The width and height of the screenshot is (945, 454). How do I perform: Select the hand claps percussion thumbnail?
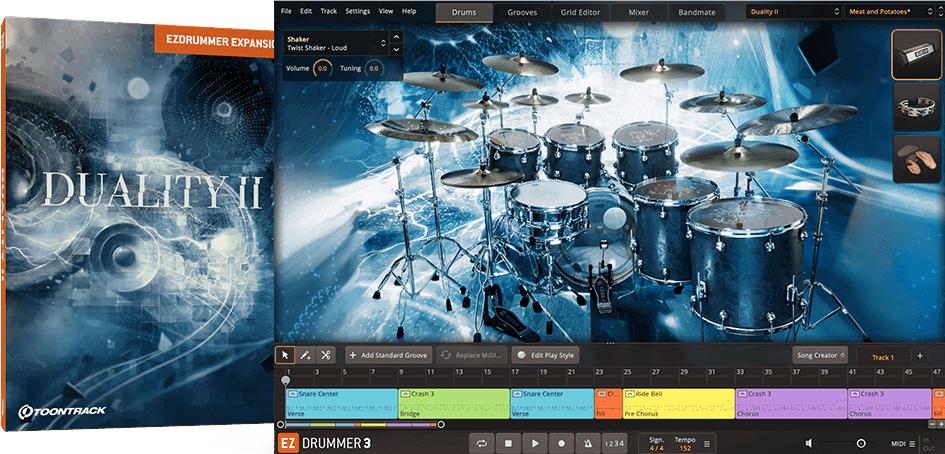click(x=917, y=159)
